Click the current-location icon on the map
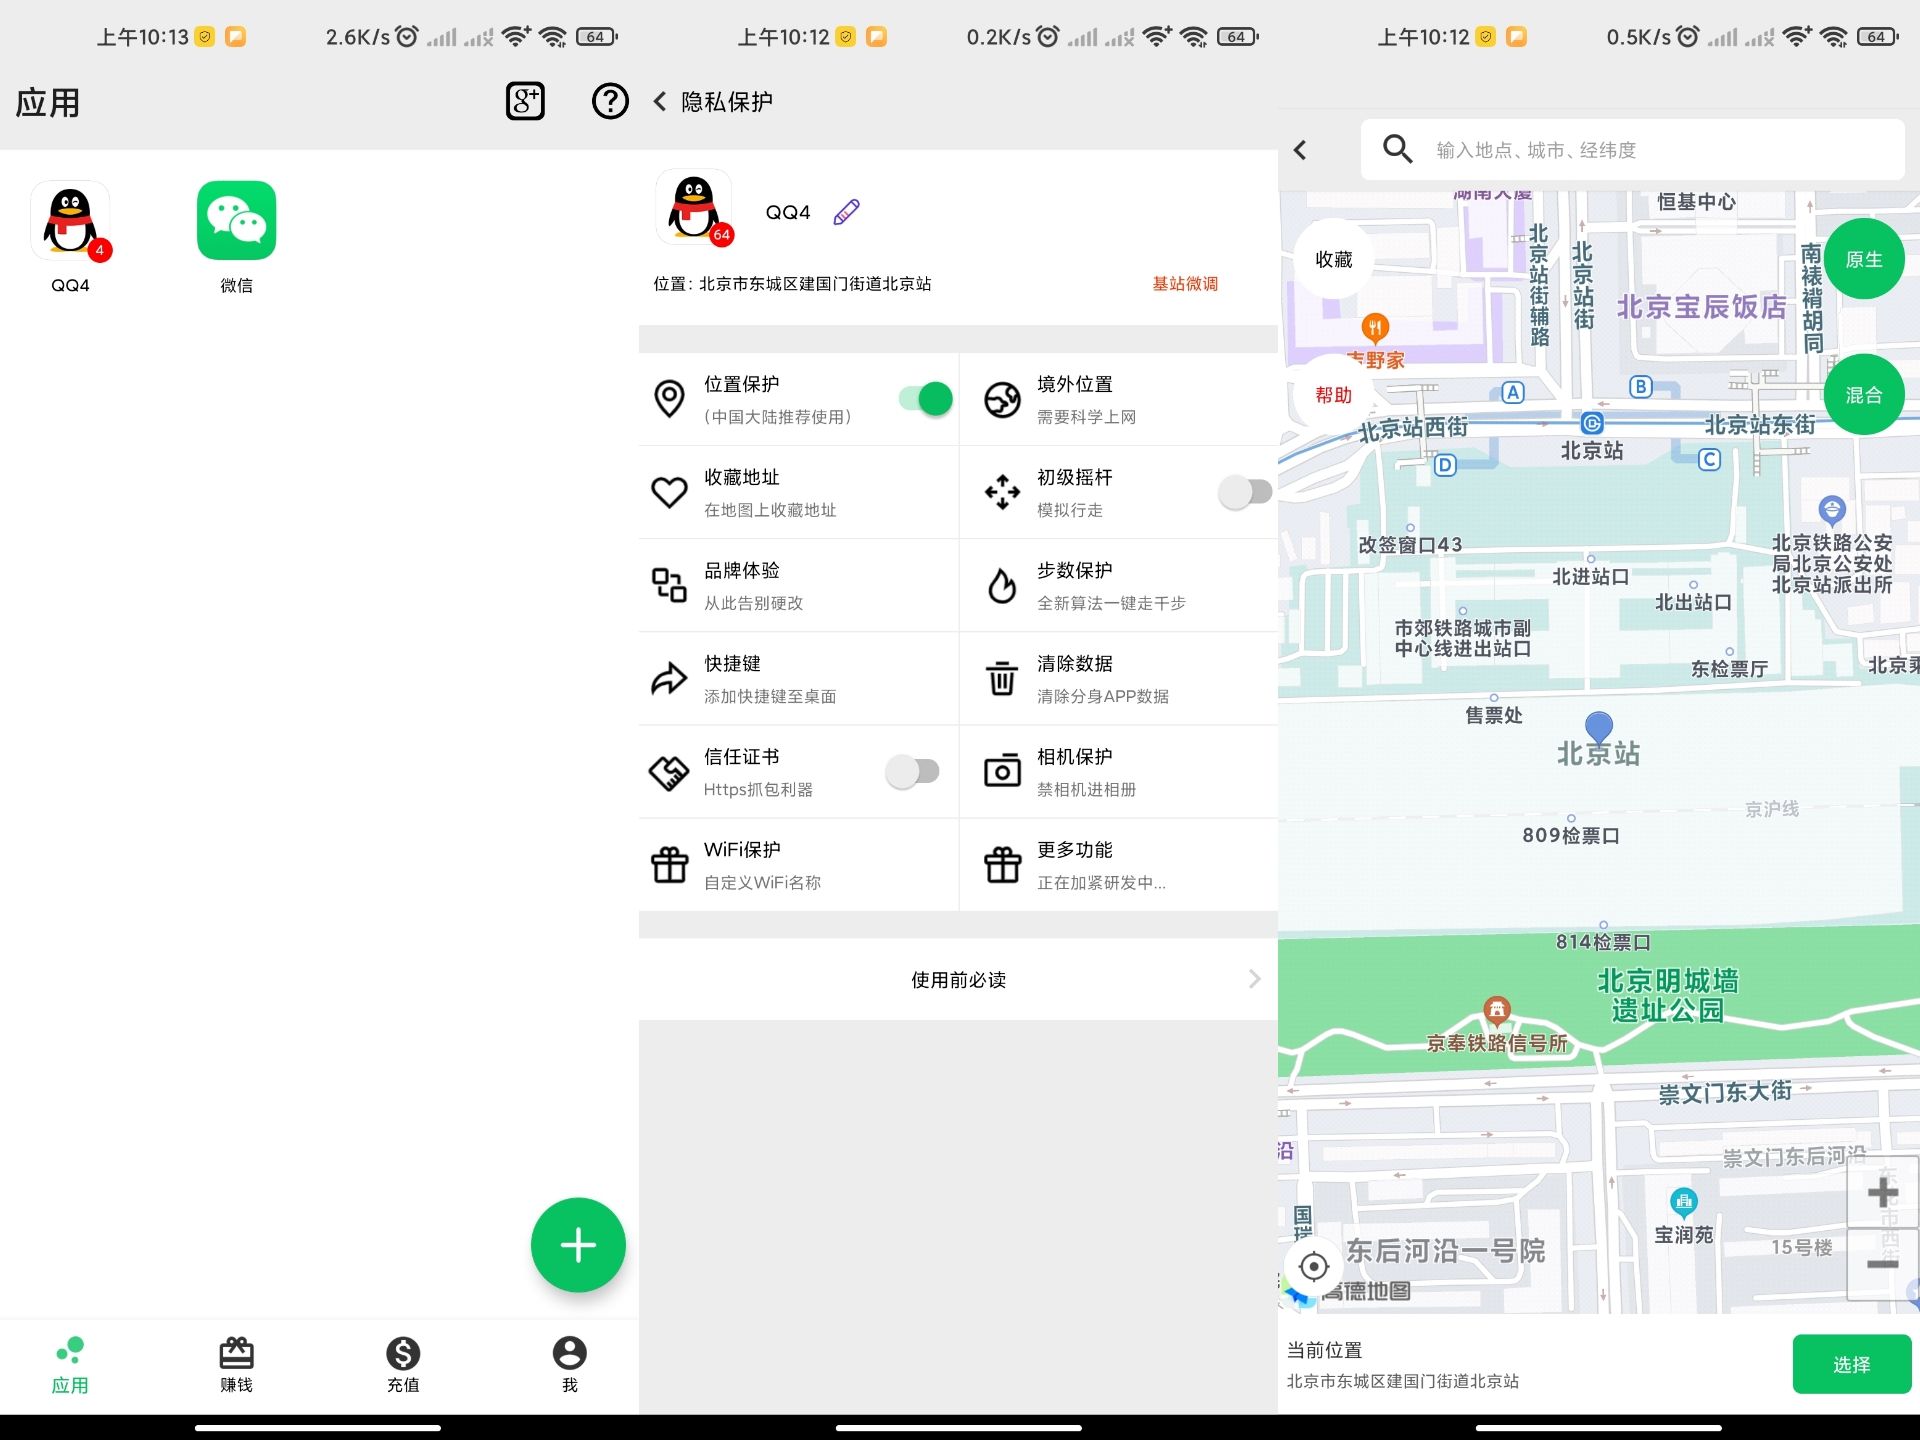Screen dimensions: 1920x1440 tap(1313, 1267)
